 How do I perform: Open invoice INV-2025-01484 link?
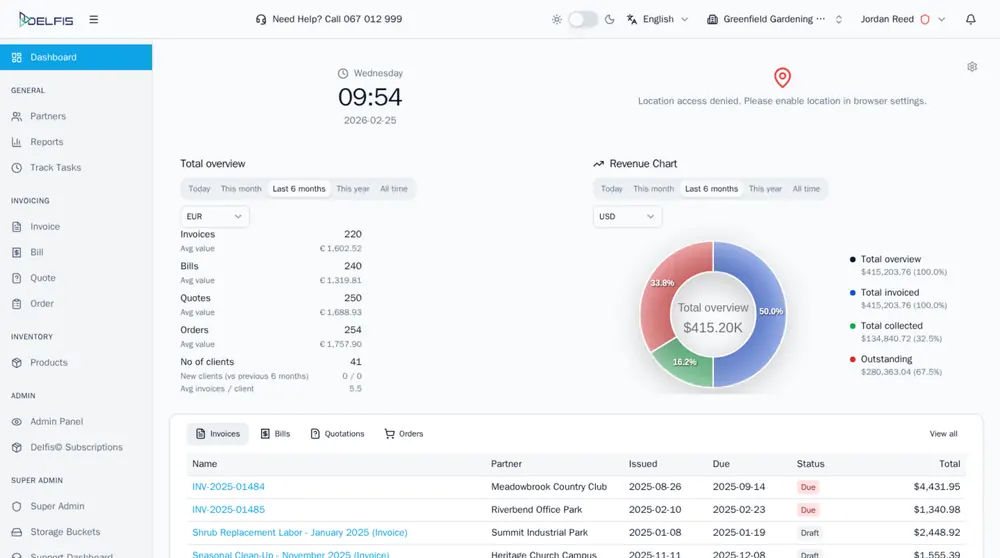(228, 487)
